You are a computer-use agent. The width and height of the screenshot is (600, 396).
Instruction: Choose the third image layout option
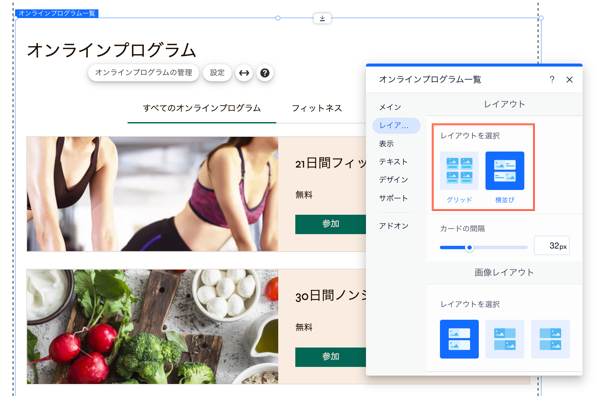pos(550,339)
